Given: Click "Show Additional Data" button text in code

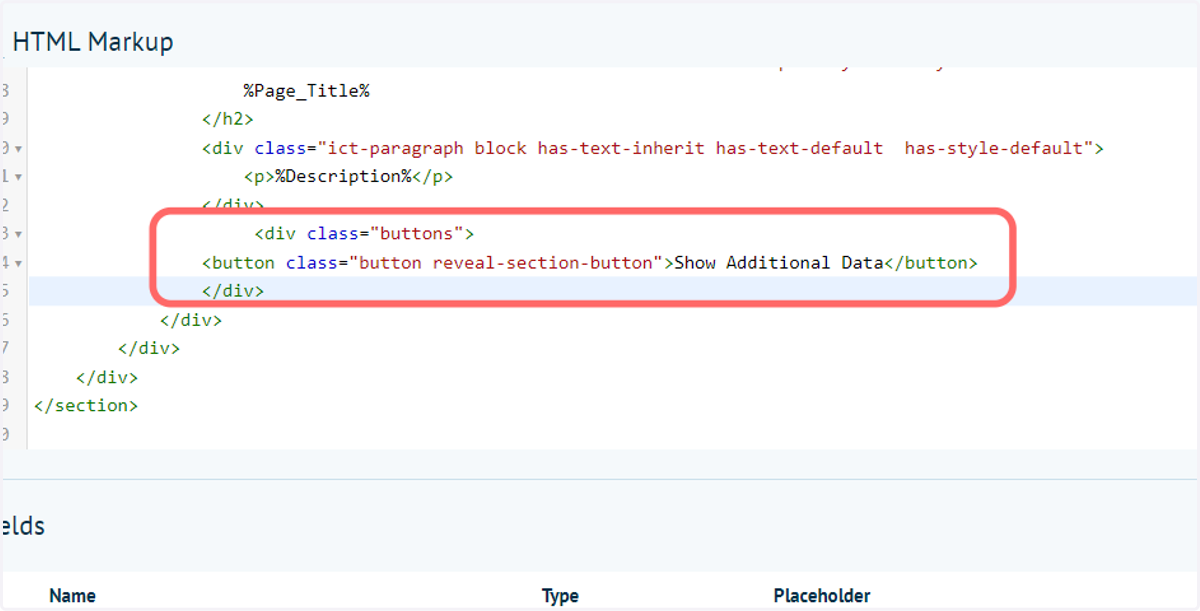Looking at the screenshot, I should [x=779, y=262].
